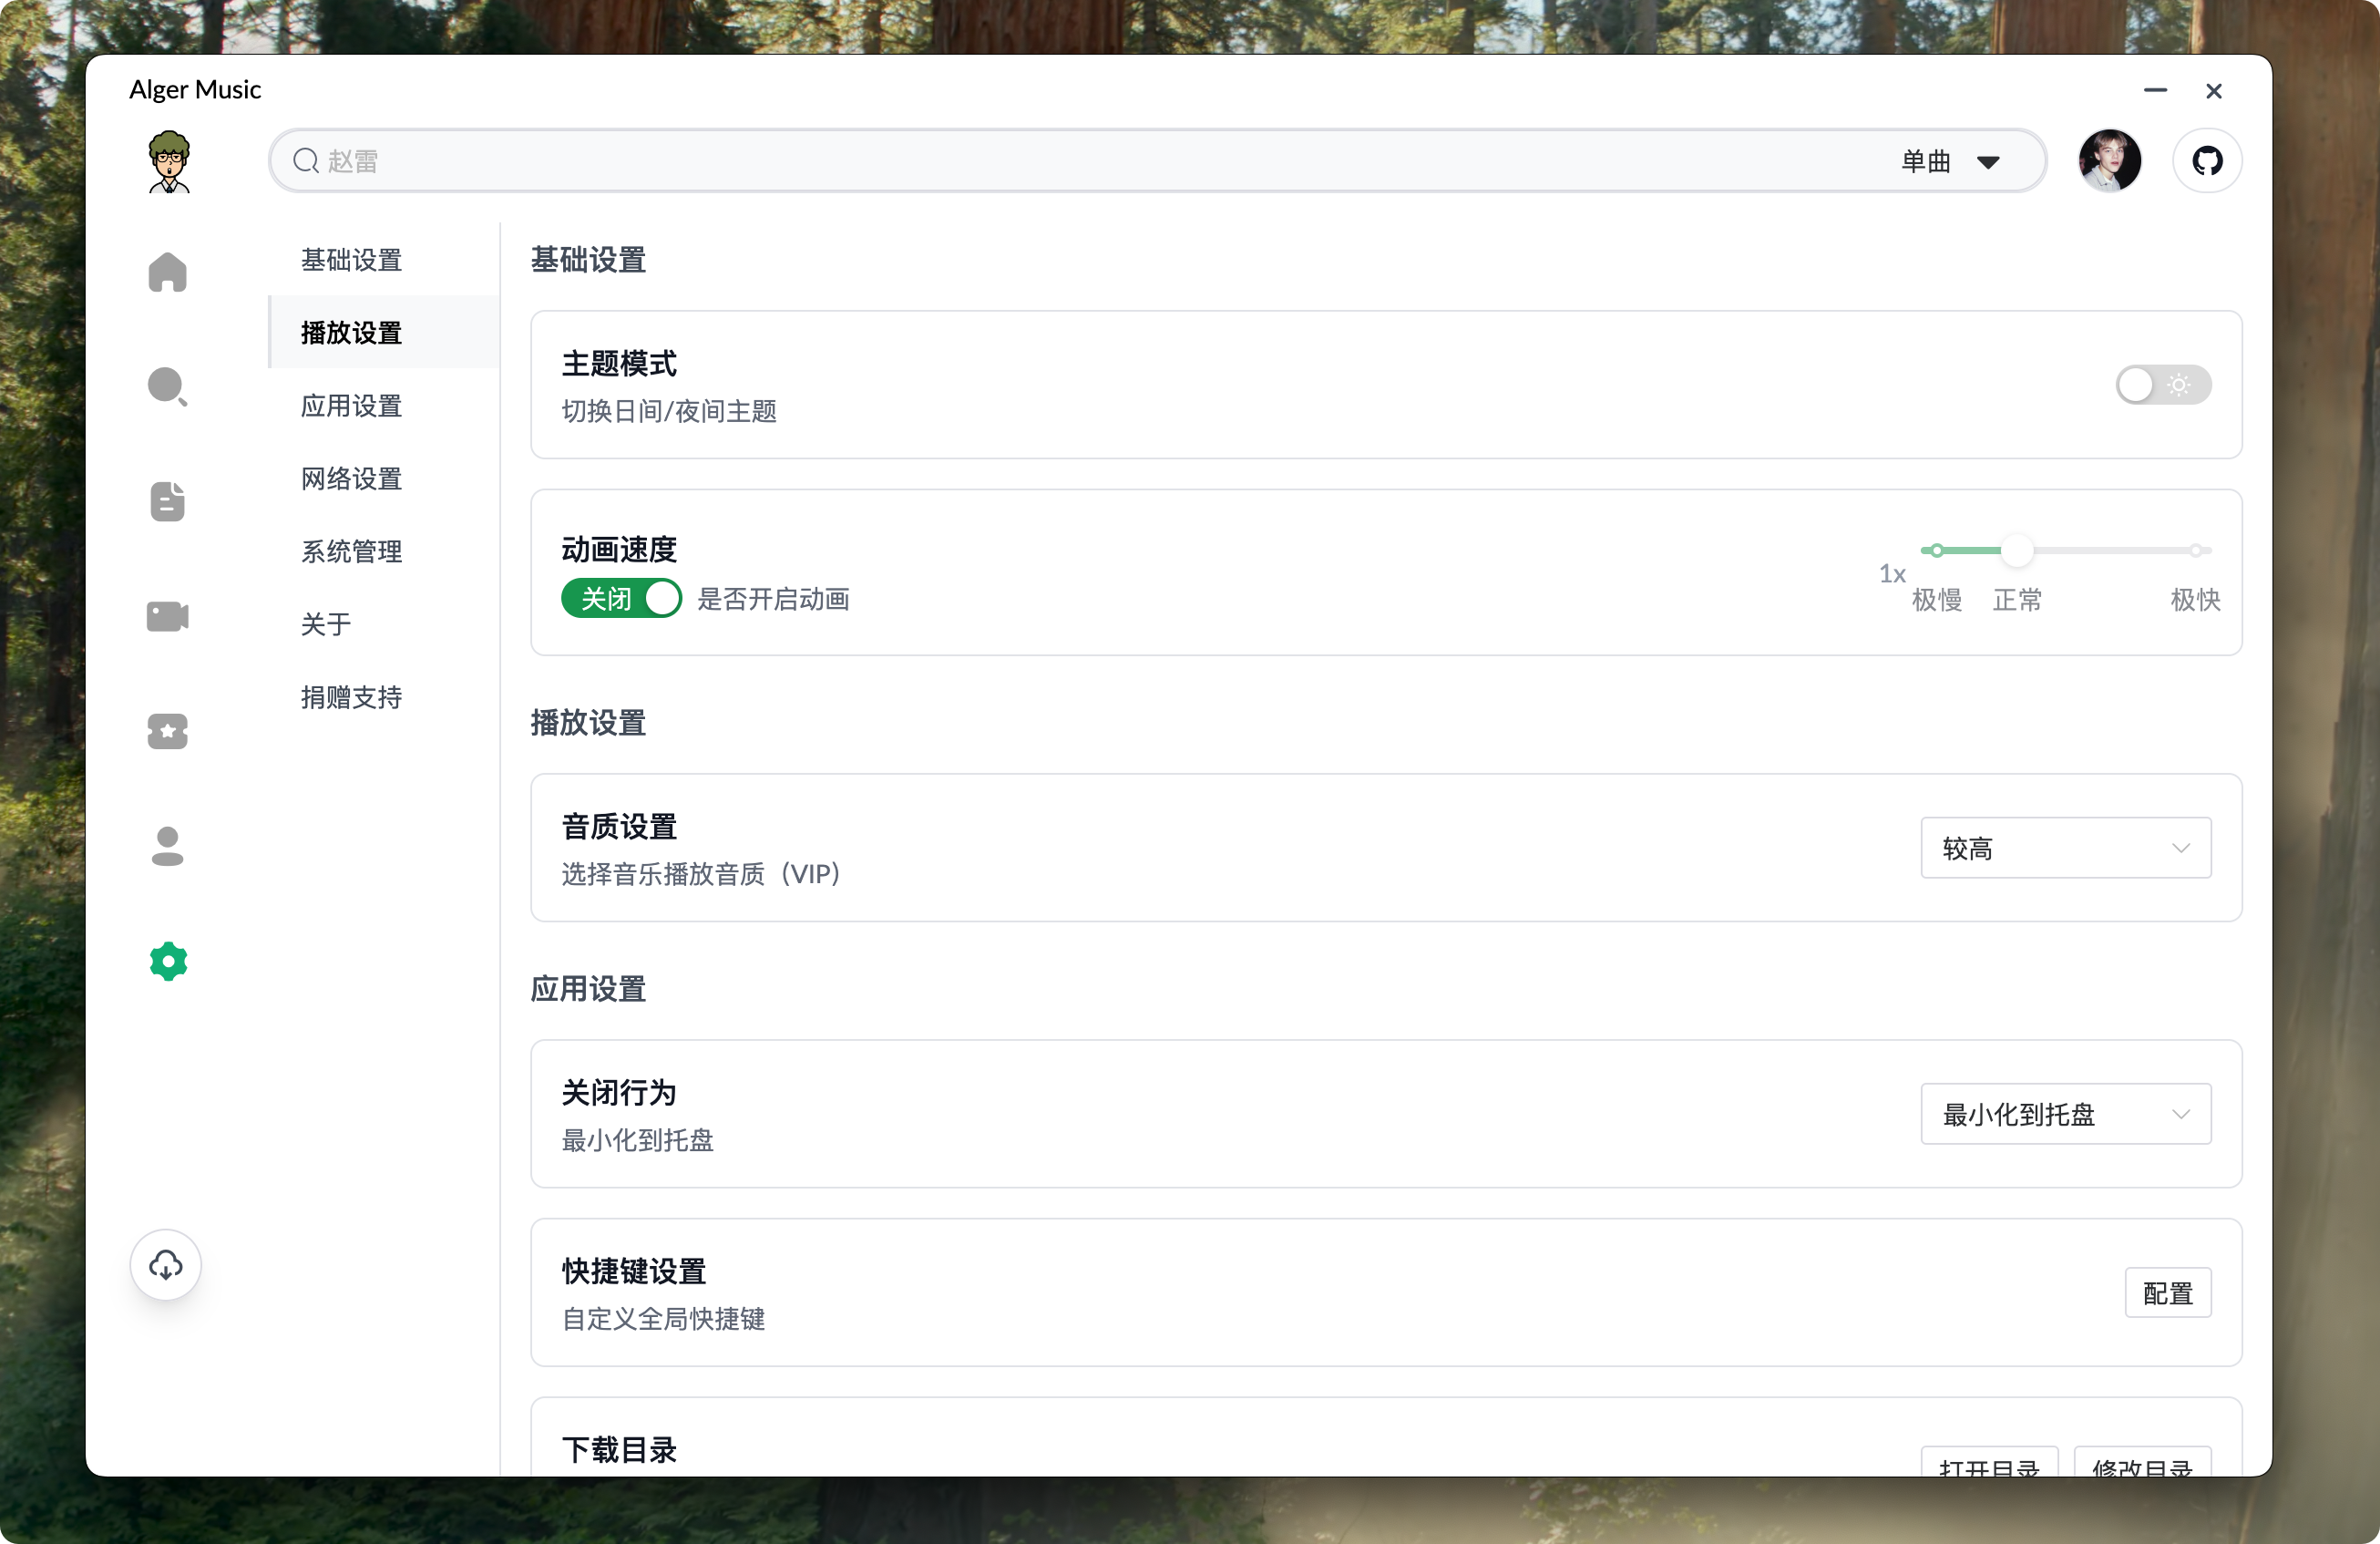Open the playlist document icon in sidebar

tap(167, 501)
